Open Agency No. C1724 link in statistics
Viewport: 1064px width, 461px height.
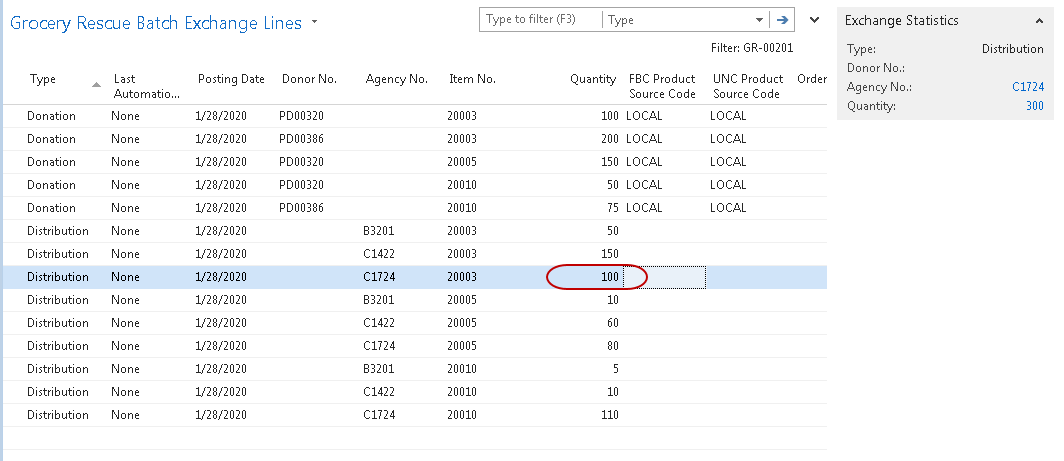pos(1028,87)
